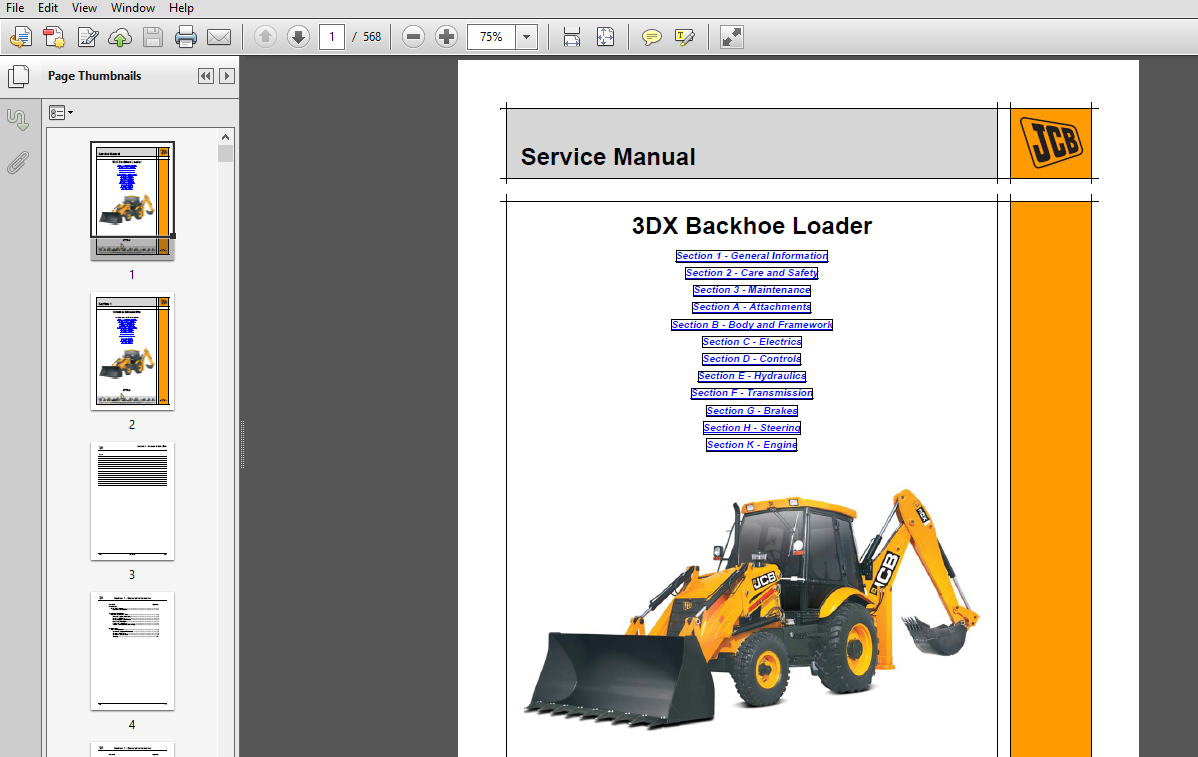Viewport: 1198px width, 757px height.
Task: Click the Create PDF toolbar icon
Action: (x=53, y=37)
